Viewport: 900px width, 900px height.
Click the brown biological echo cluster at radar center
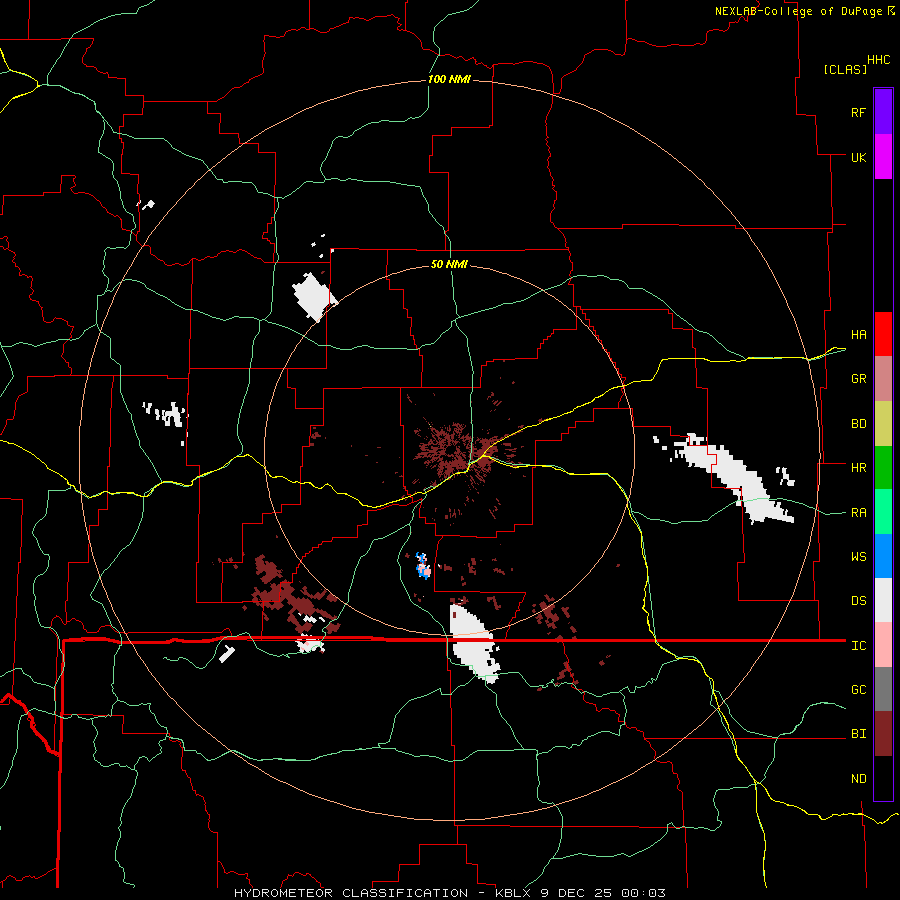coord(453,451)
